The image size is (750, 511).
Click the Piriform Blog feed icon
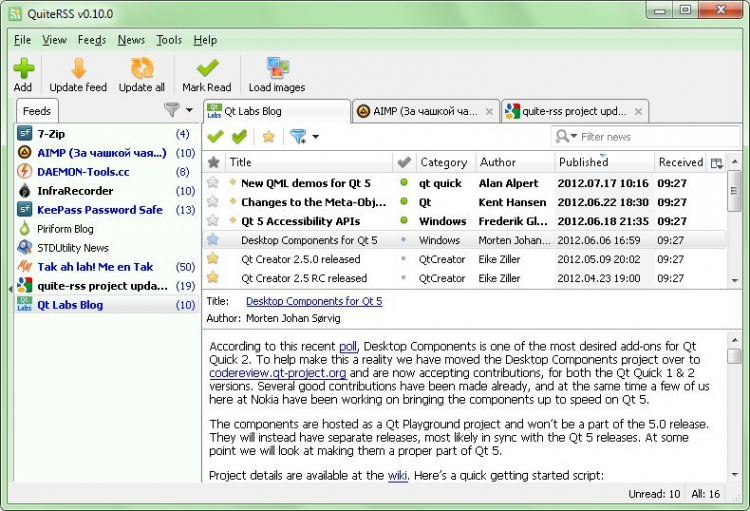pos(24,228)
